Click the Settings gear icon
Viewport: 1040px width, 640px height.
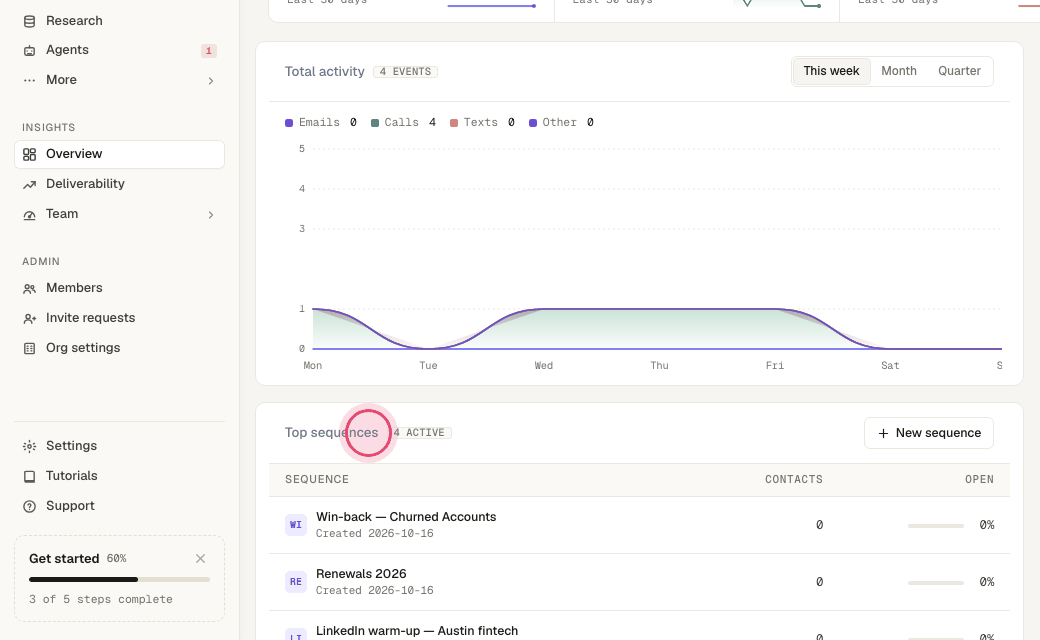click(x=29, y=446)
